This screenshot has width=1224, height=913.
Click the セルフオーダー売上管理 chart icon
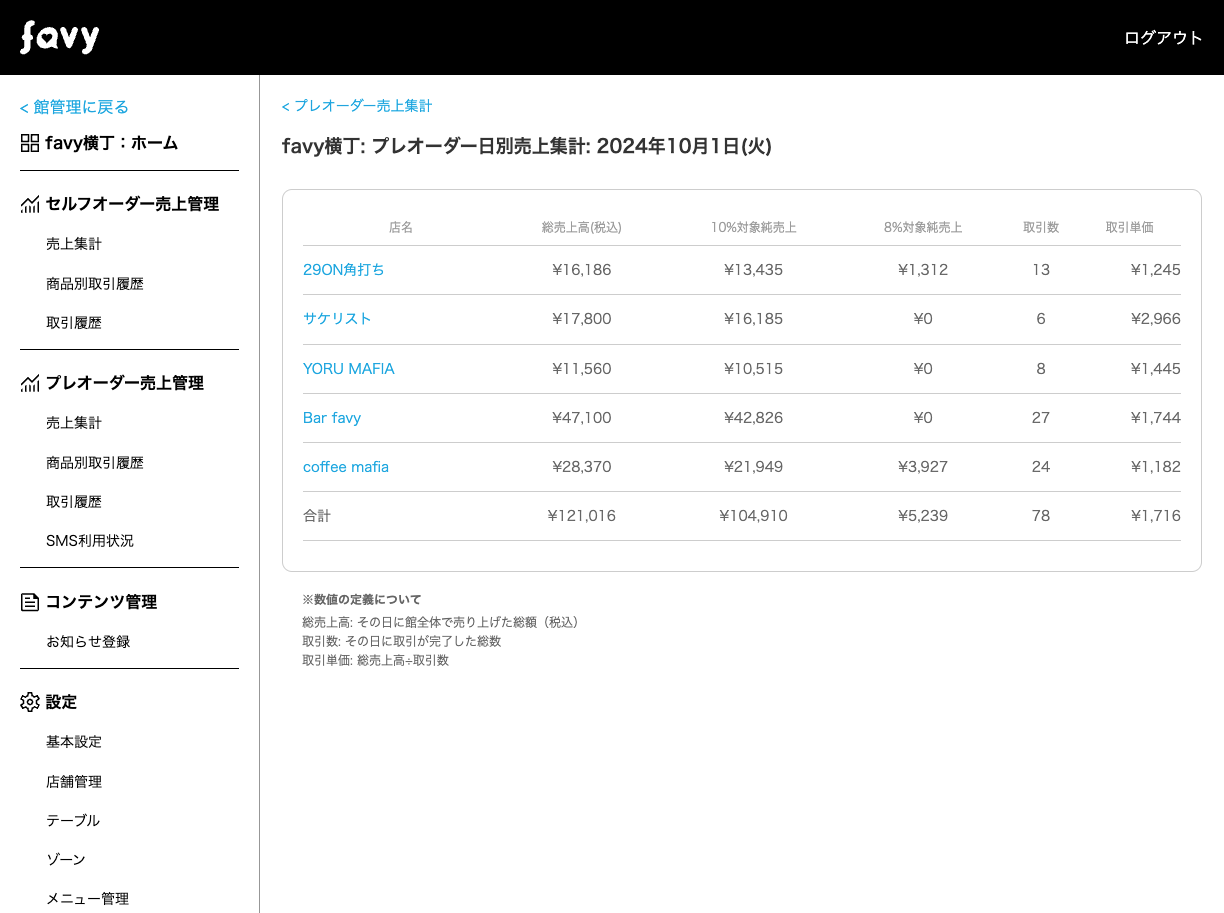(x=30, y=204)
